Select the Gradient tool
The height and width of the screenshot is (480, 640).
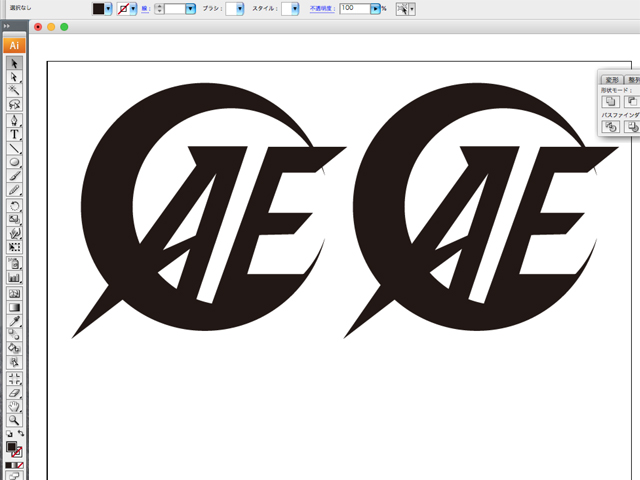(x=14, y=307)
